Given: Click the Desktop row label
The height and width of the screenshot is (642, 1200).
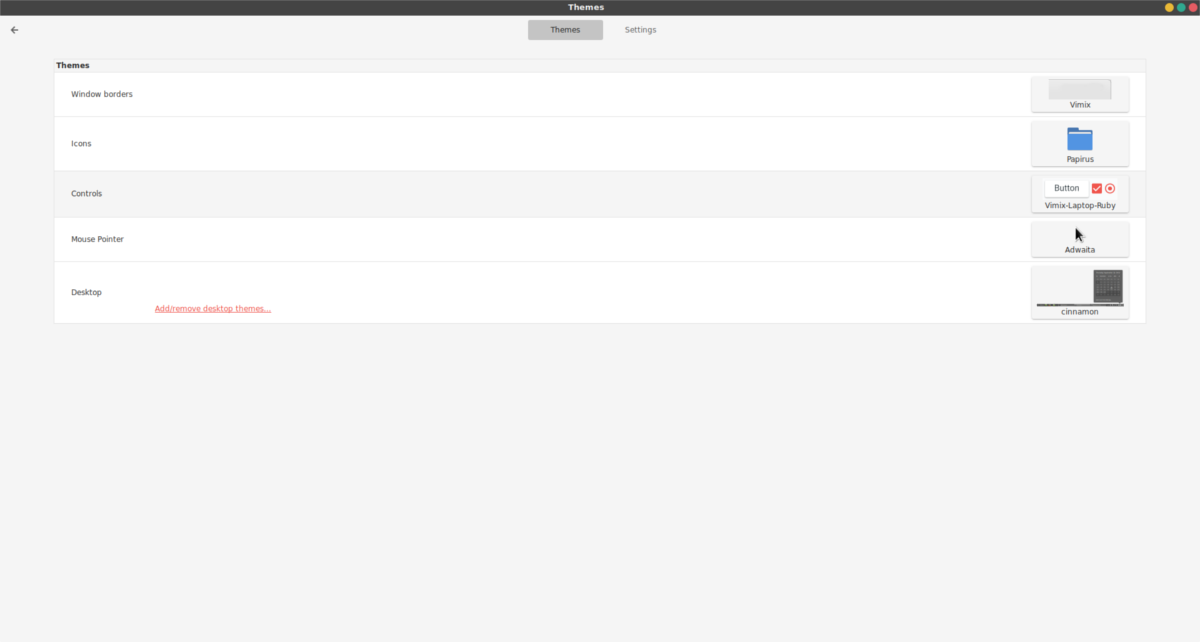Looking at the screenshot, I should click(x=86, y=292).
